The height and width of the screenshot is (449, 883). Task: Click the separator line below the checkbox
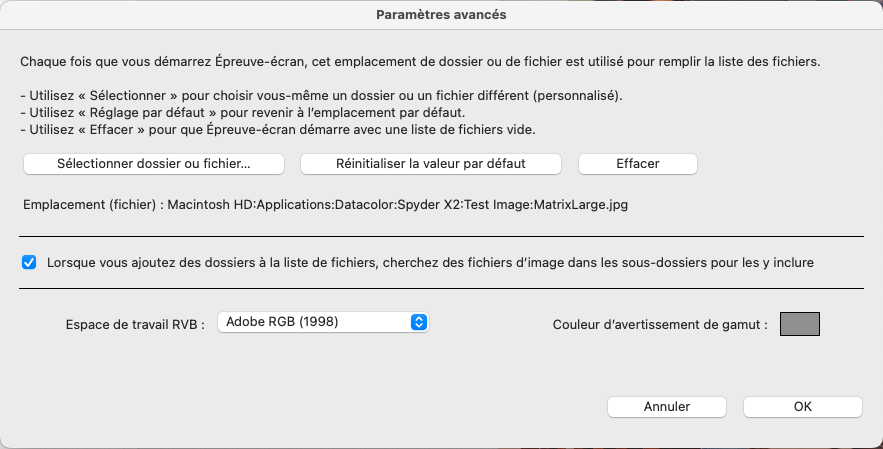point(442,288)
